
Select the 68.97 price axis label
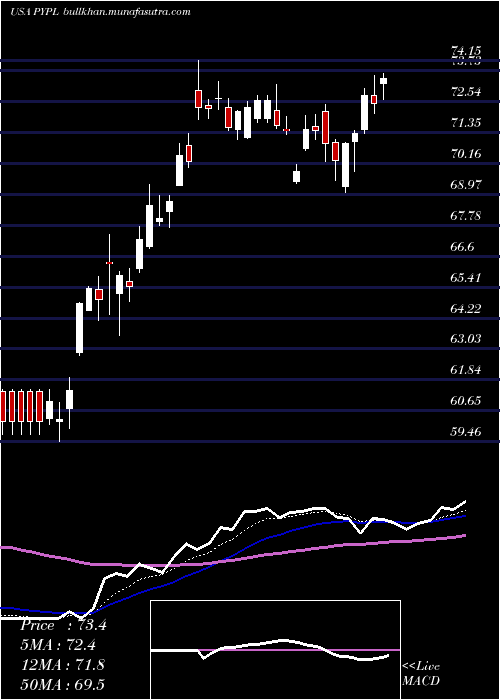tap(467, 185)
